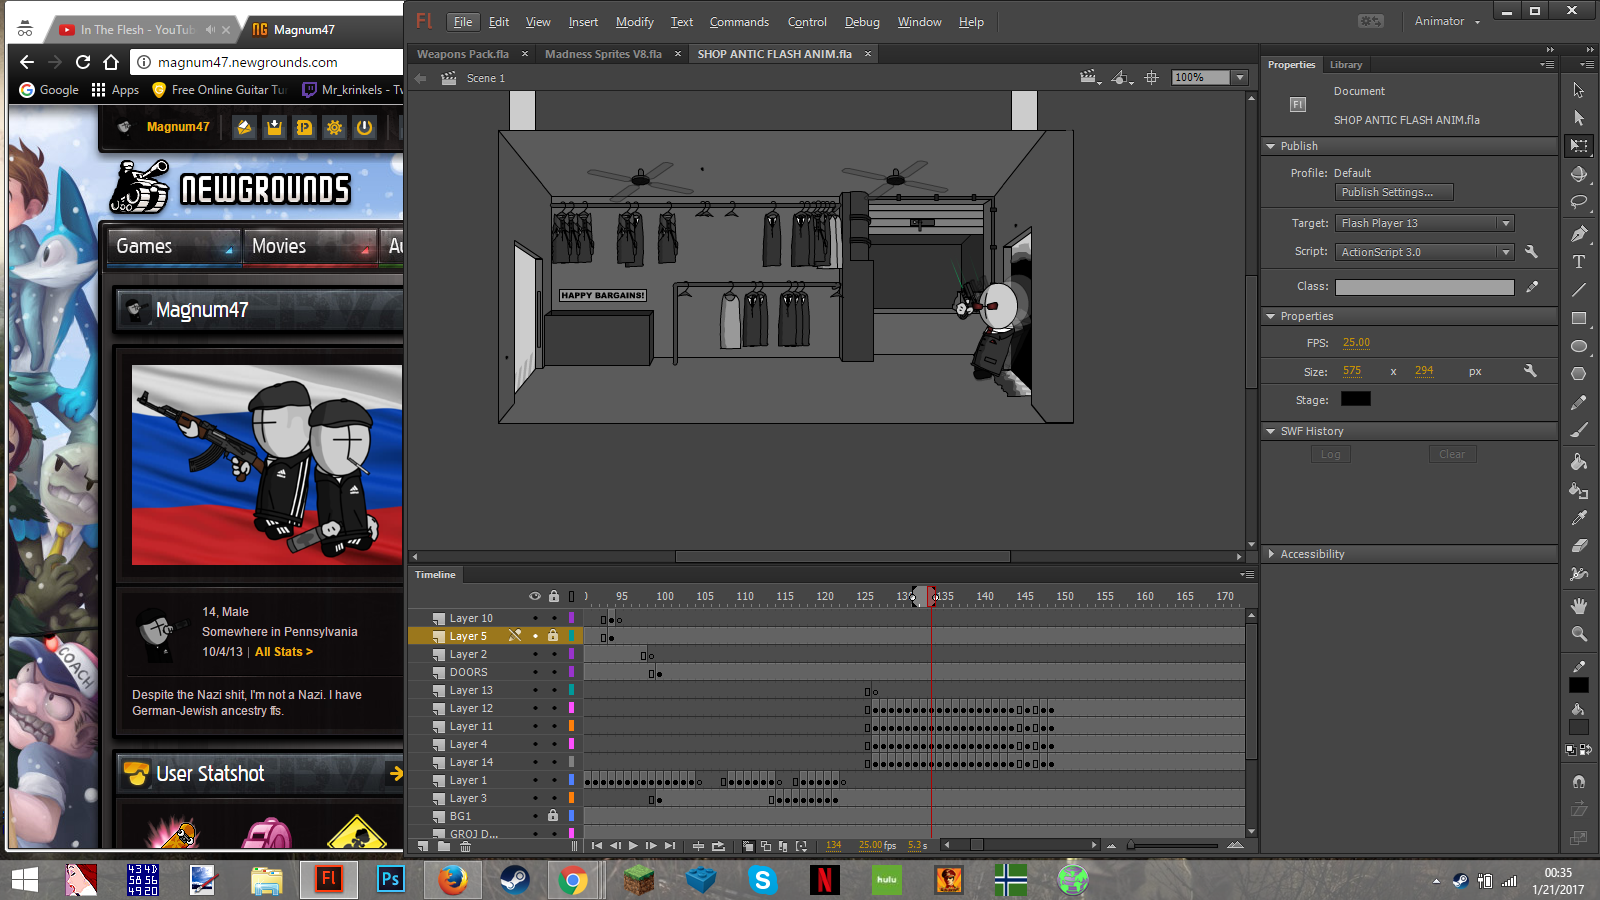Image resolution: width=1600 pixels, height=900 pixels.
Task: Select the Ink Bottle tool
Action: pos(1579,490)
